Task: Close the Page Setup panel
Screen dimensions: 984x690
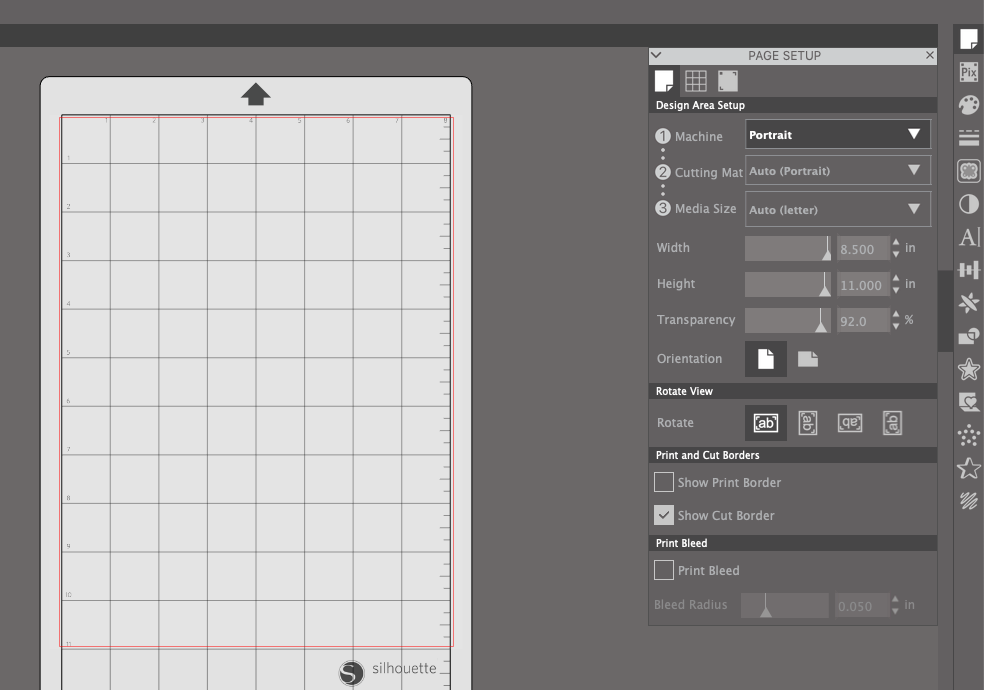Action: (x=930, y=55)
